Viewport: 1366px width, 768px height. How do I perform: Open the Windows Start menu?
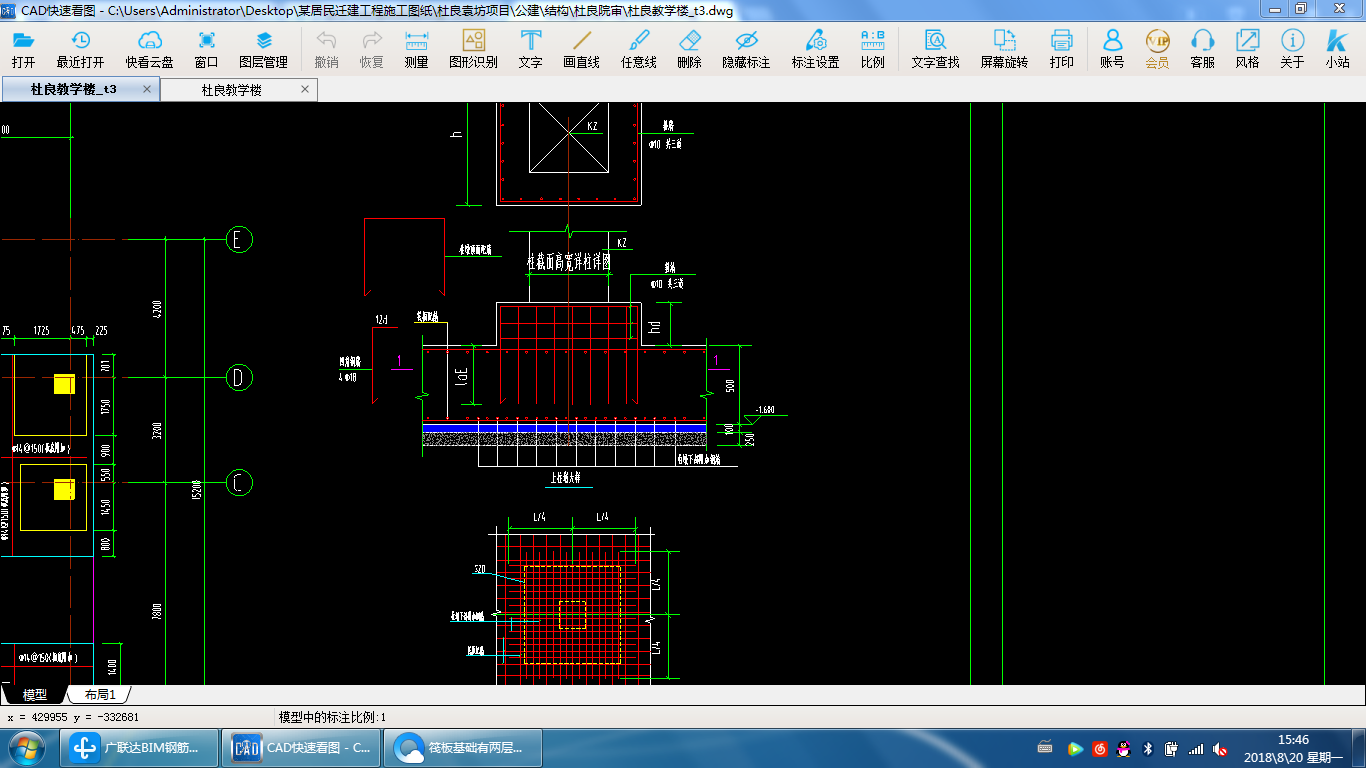[24, 747]
